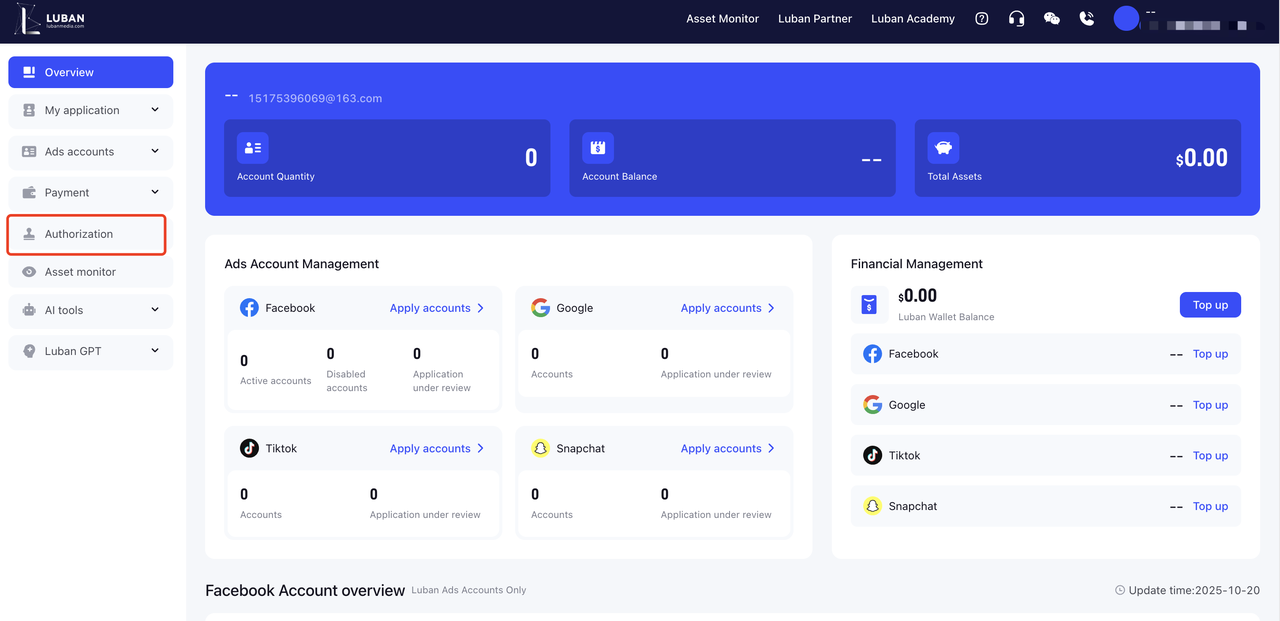1280x621 pixels.
Task: Click the $0.00 Total Assets value
Action: pyautogui.click(x=1202, y=158)
